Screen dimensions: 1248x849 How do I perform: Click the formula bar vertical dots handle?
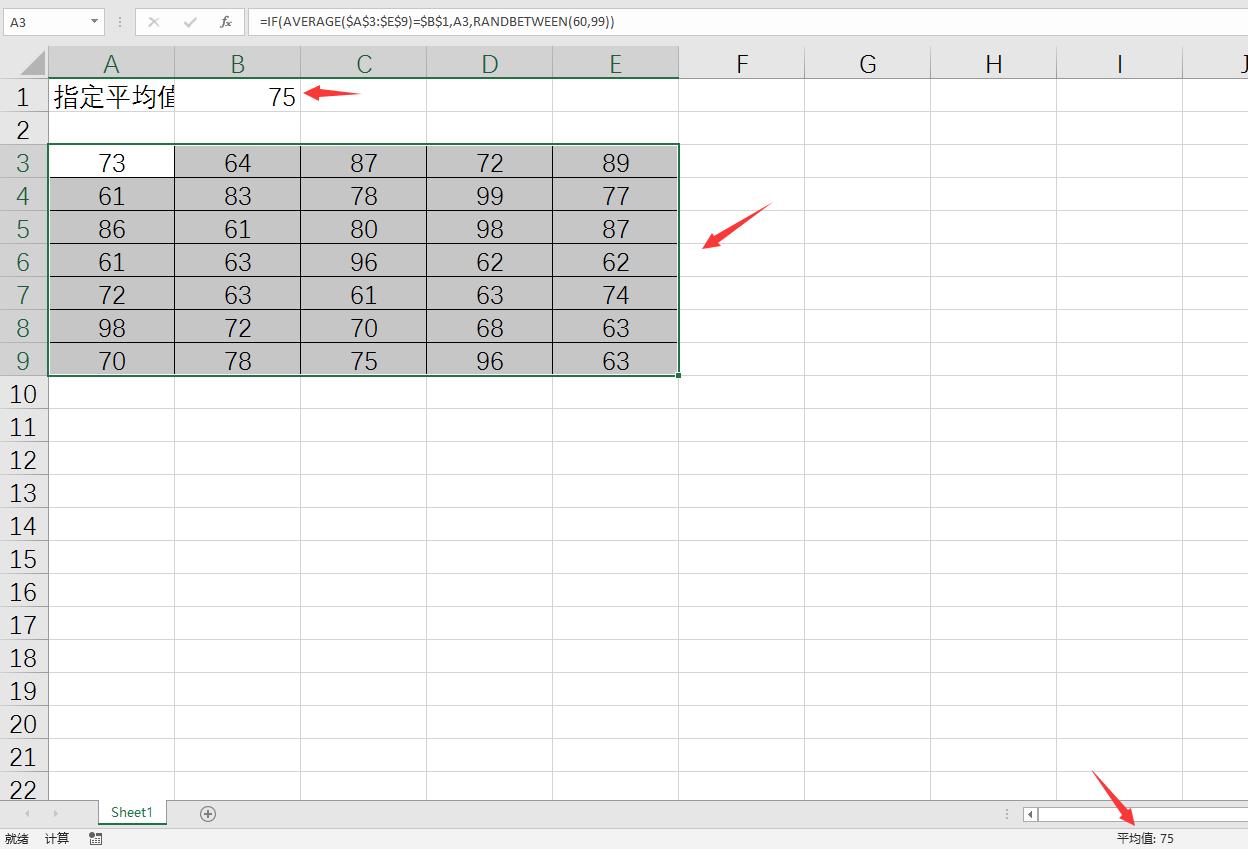(119, 21)
